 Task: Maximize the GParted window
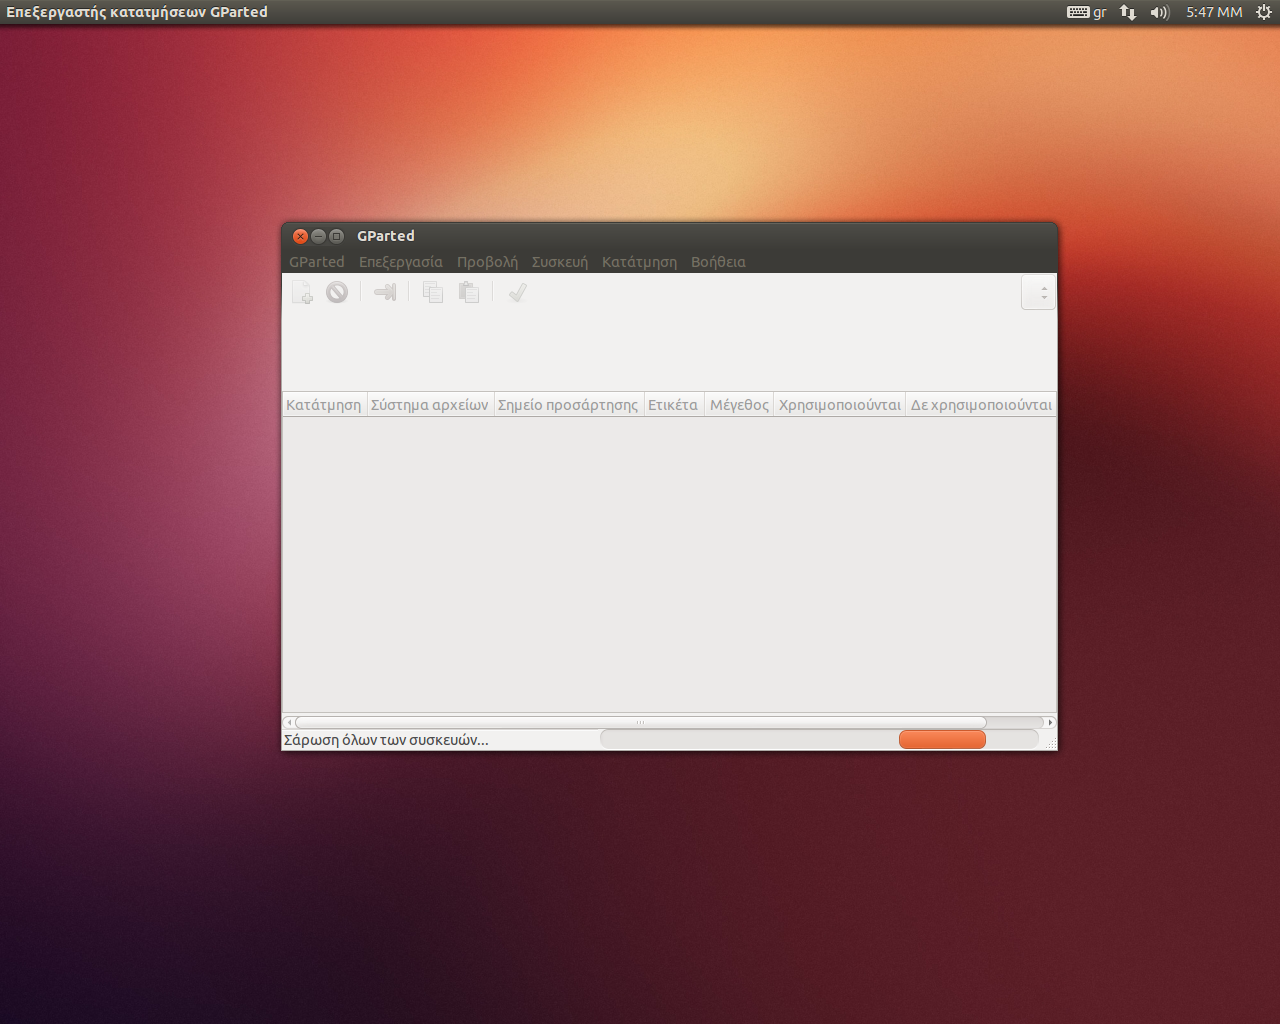(x=336, y=236)
